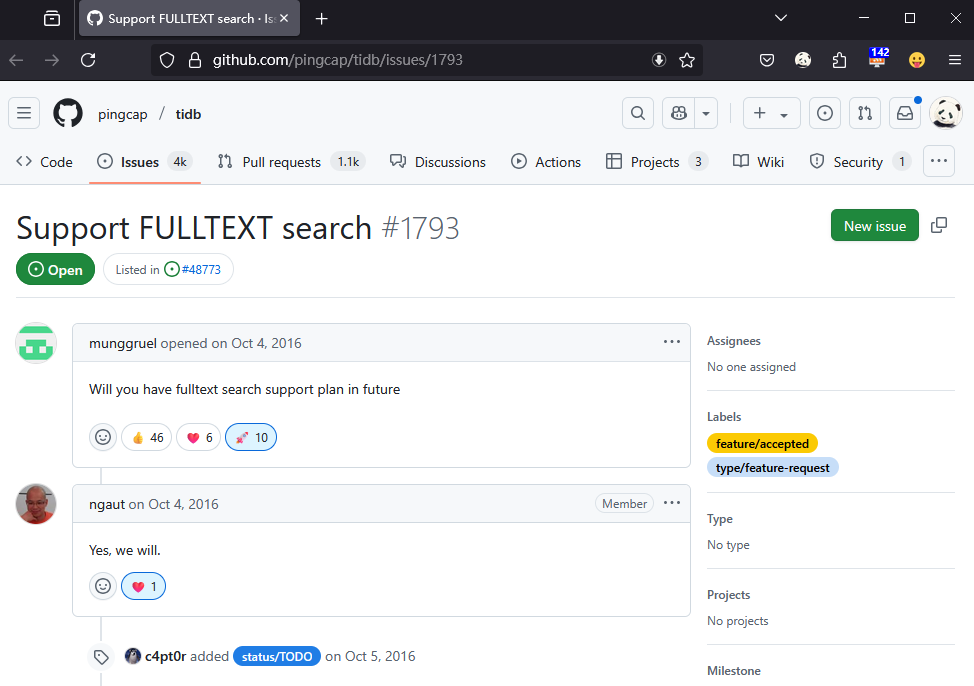The image size is (974, 686).
Task: Open the GitHub global navigation menu
Action: click(x=24, y=113)
